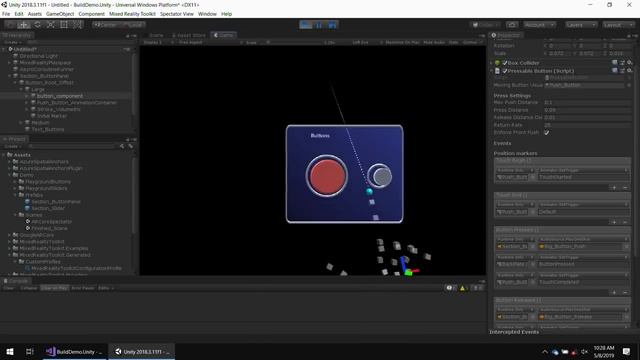Click the Pause button

click(319, 25)
